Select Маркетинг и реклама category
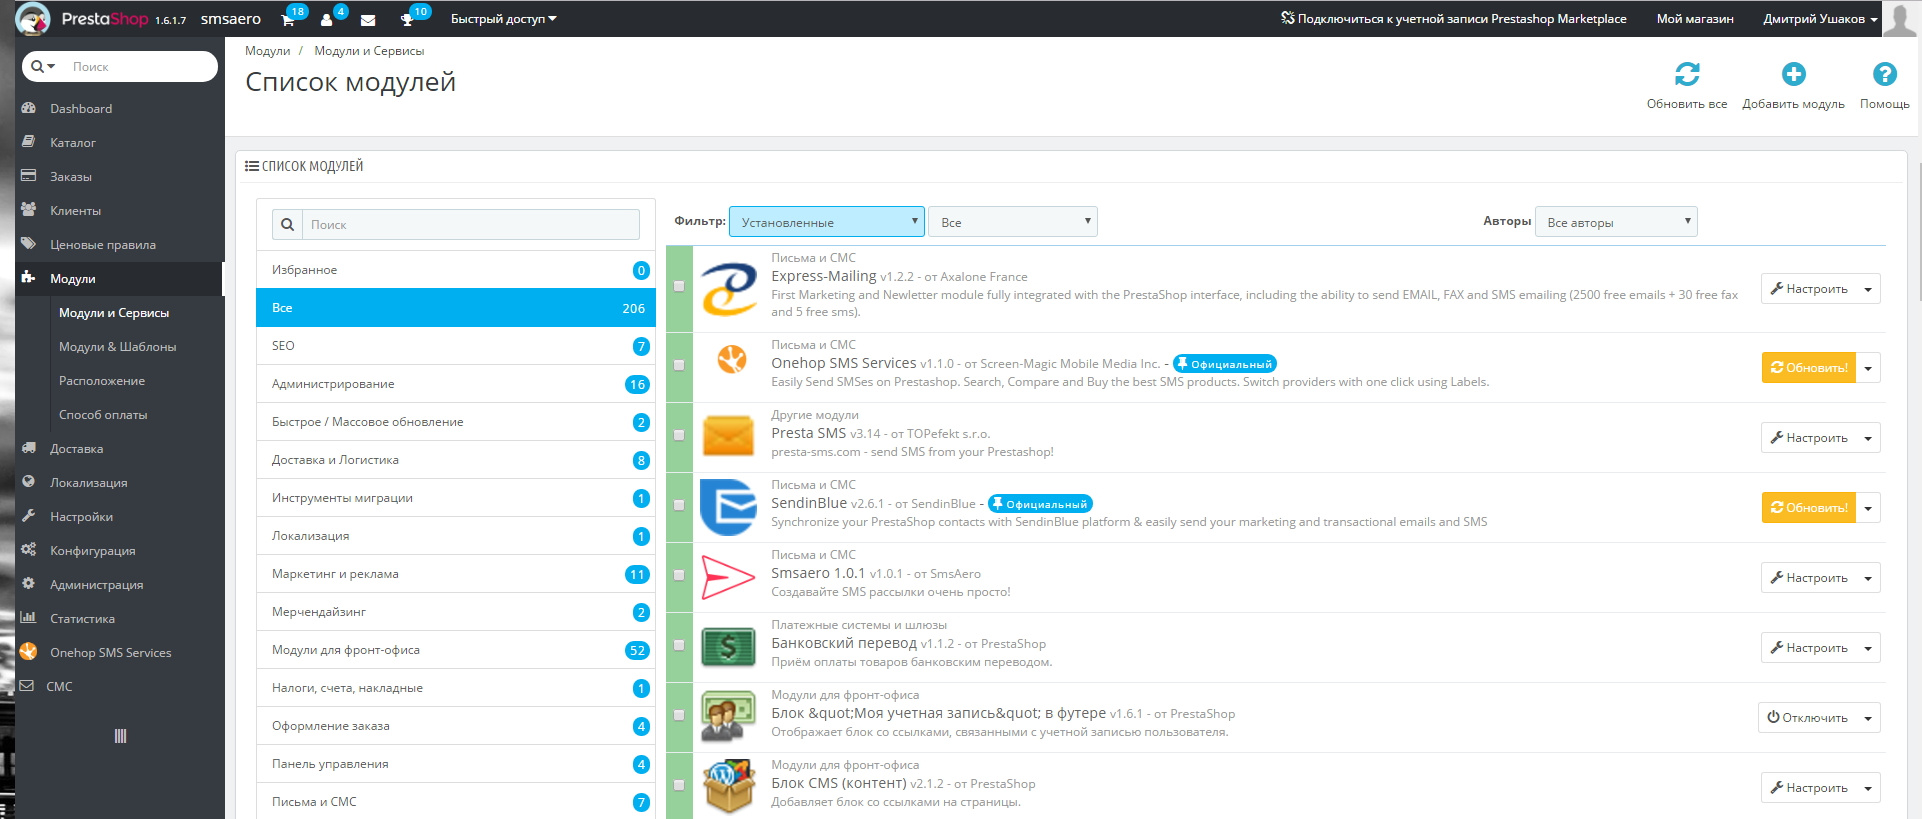This screenshot has height=819, width=1922. tap(456, 574)
